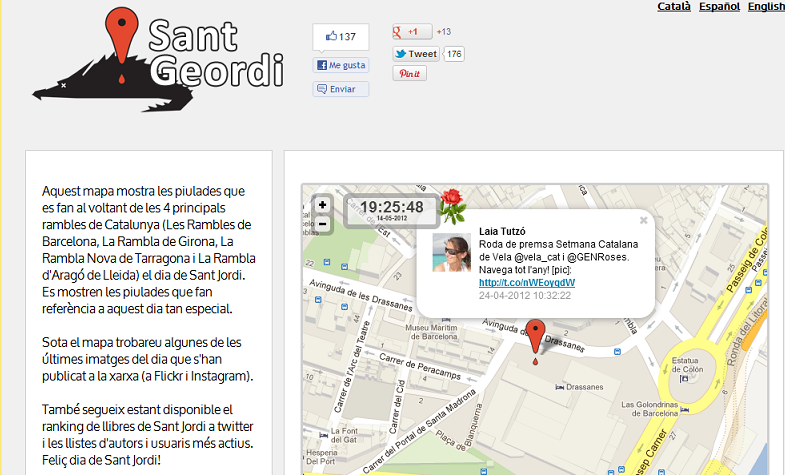This screenshot has width=785, height=475.
Task: Click the Pinterest Pin it button
Action: coord(410,74)
